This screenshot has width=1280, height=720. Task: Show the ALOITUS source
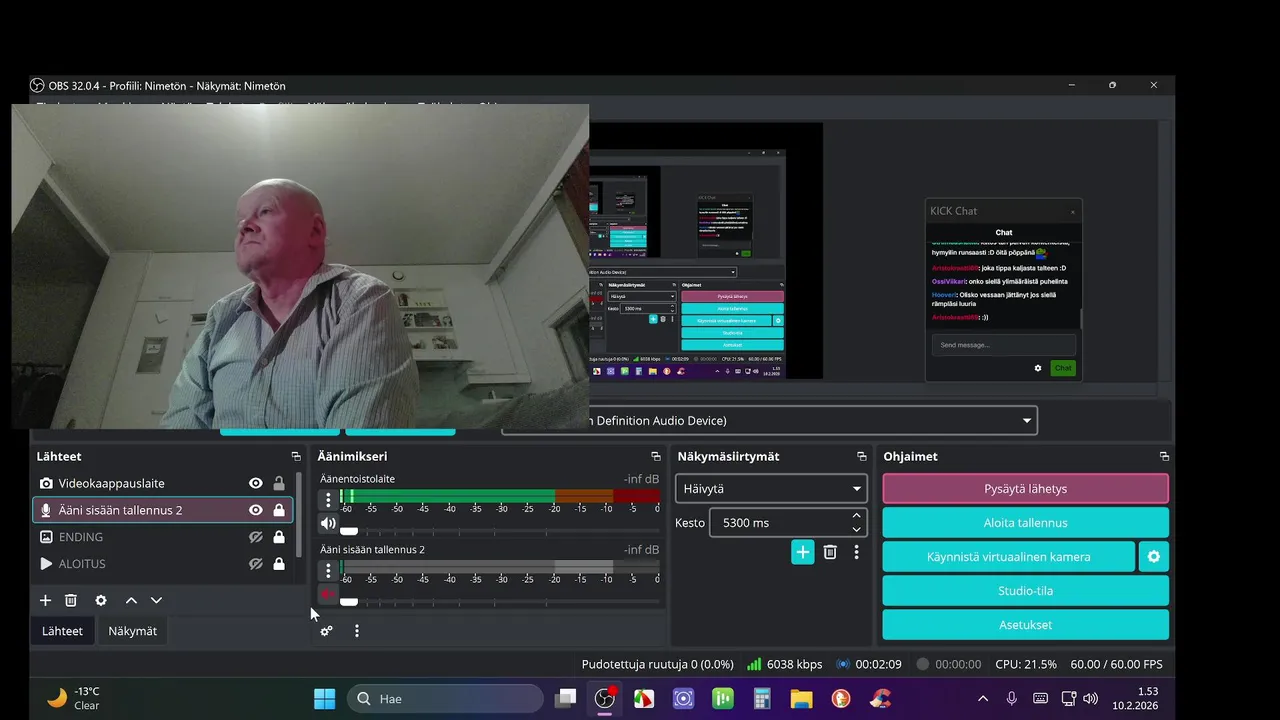click(x=256, y=564)
